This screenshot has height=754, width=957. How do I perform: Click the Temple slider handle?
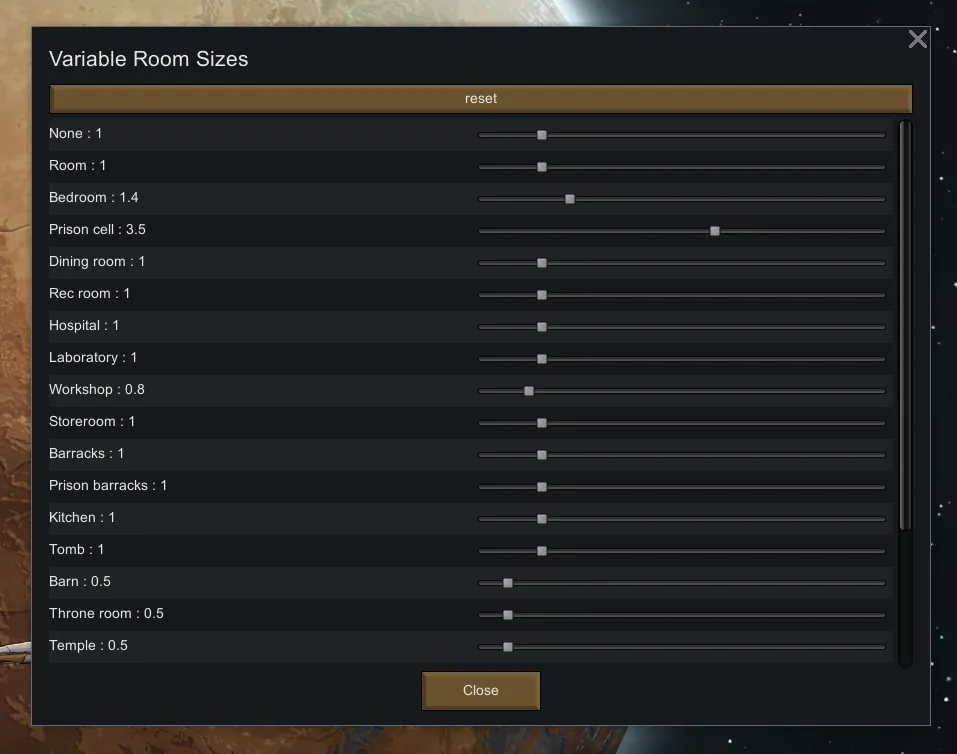pos(508,647)
